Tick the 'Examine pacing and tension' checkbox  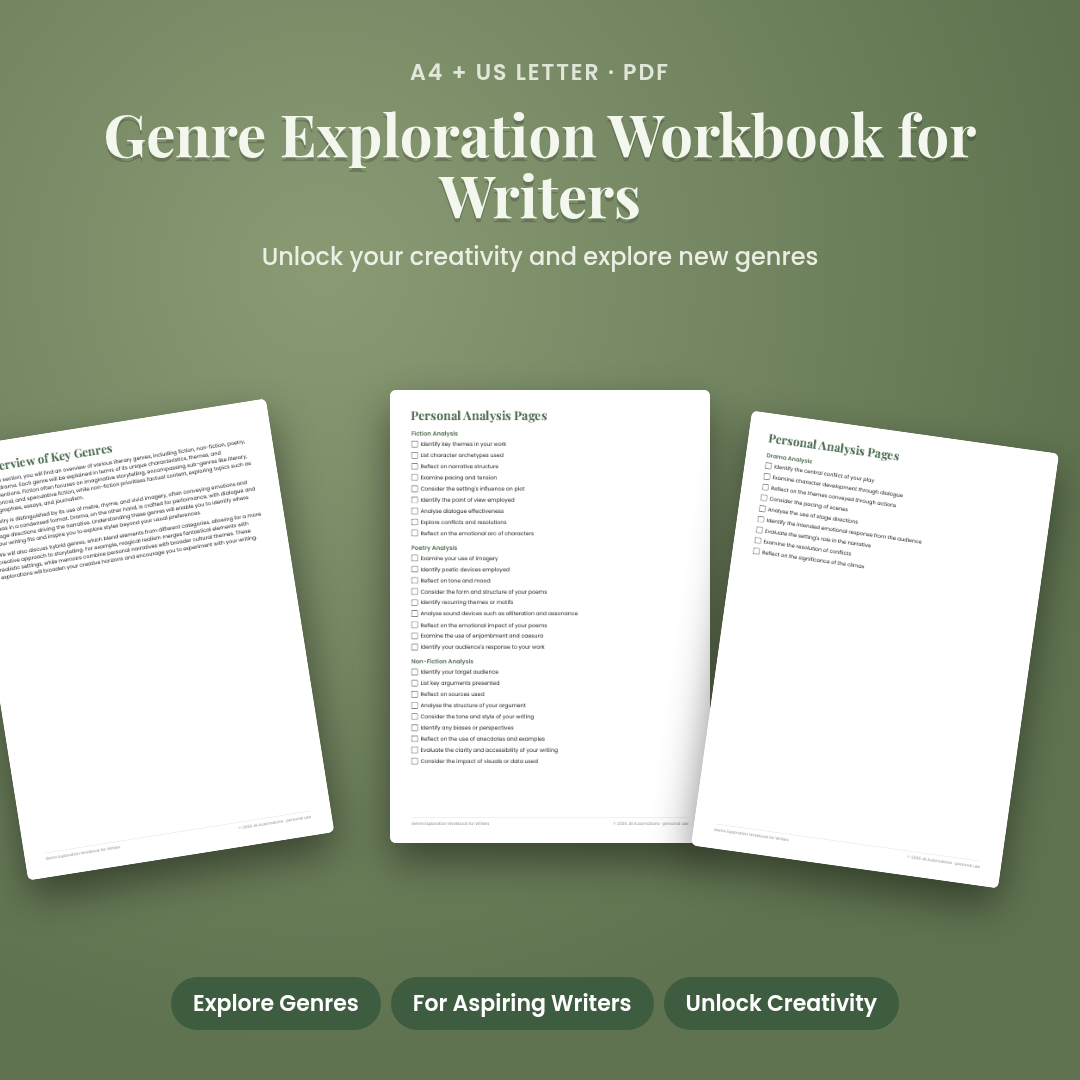pos(415,477)
